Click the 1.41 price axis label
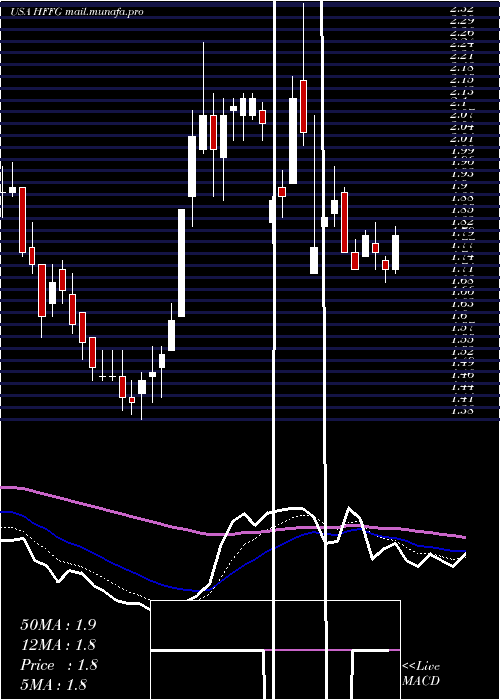 pos(462,399)
